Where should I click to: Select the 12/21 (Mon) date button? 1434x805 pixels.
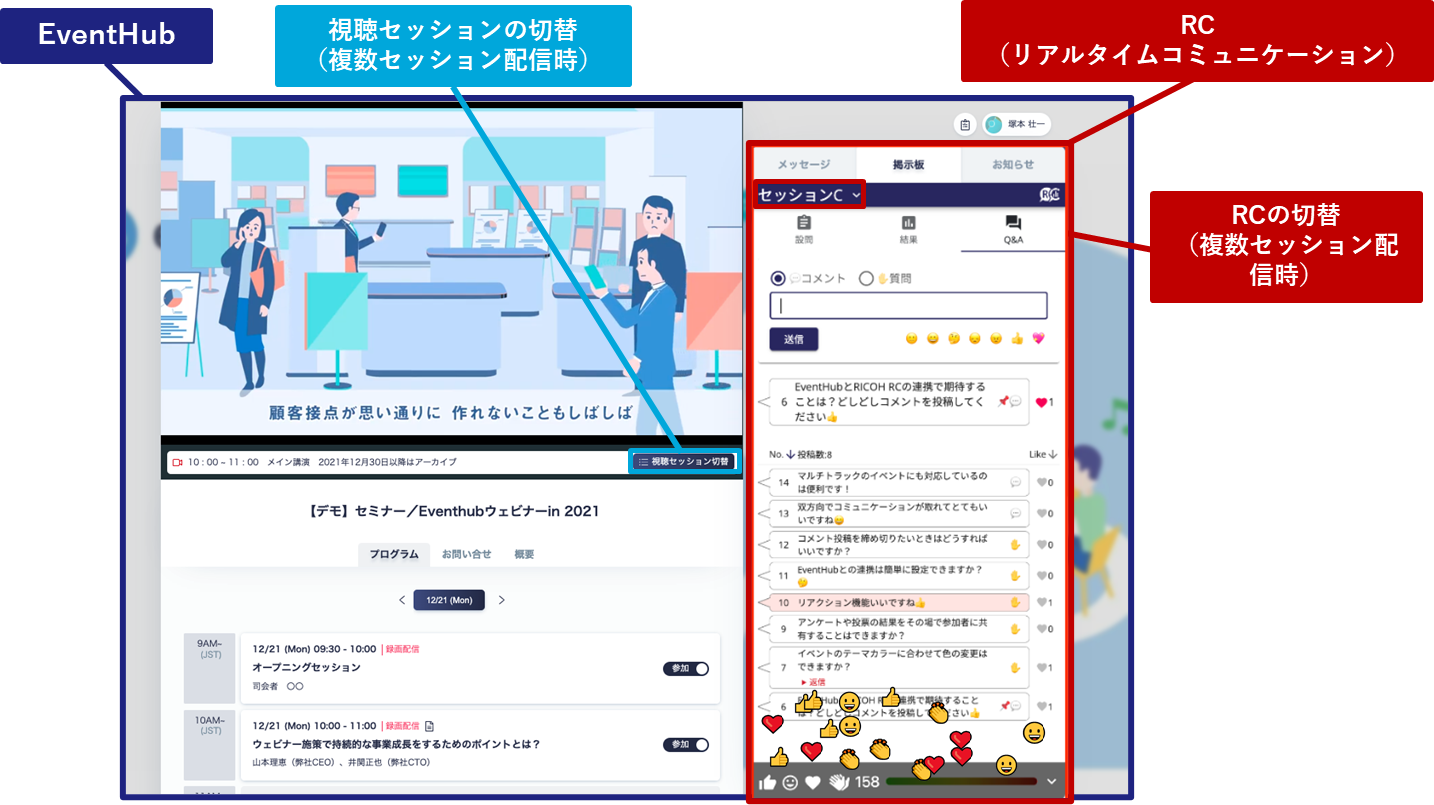point(449,600)
